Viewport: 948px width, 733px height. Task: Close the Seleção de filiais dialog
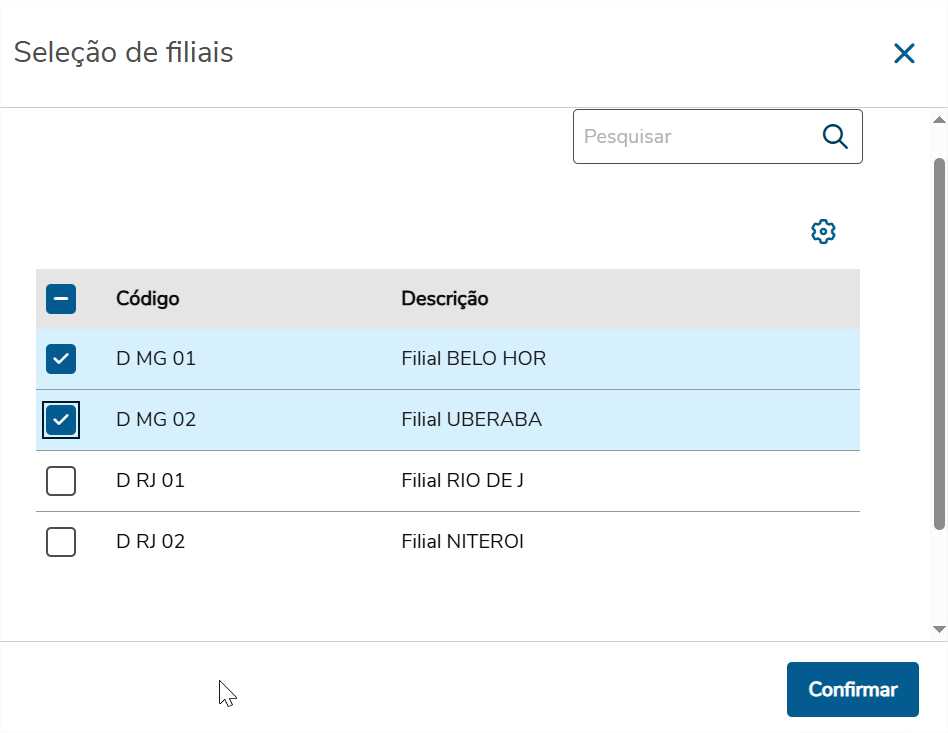904,54
